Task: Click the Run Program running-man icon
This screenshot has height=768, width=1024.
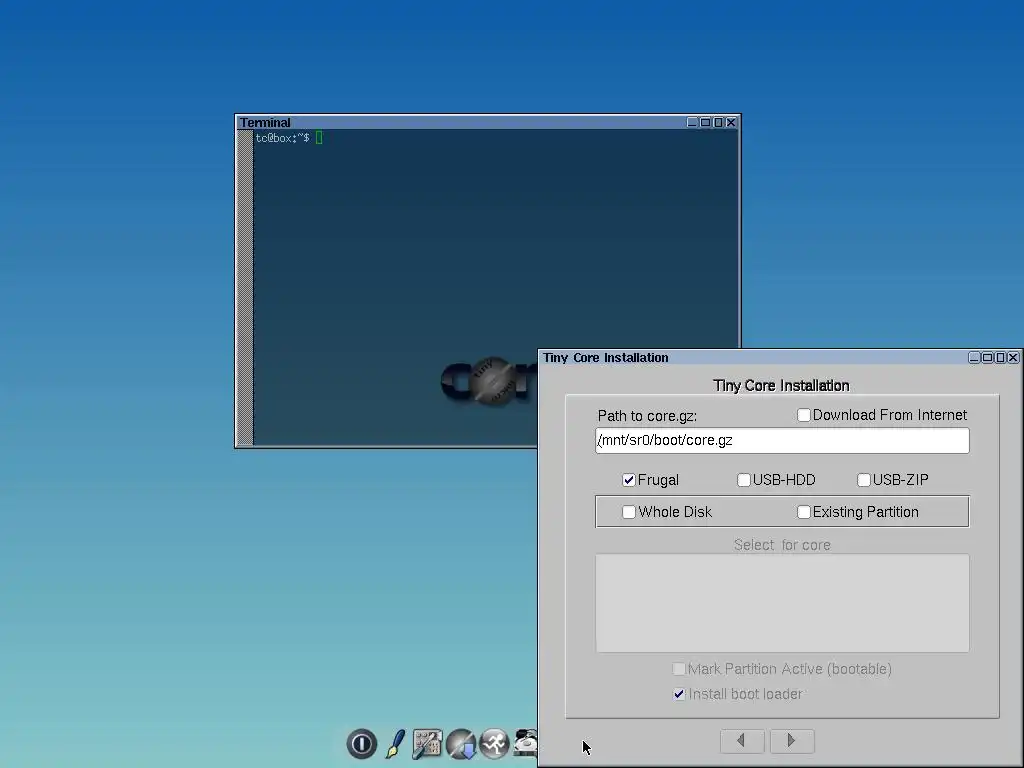Action: click(494, 744)
